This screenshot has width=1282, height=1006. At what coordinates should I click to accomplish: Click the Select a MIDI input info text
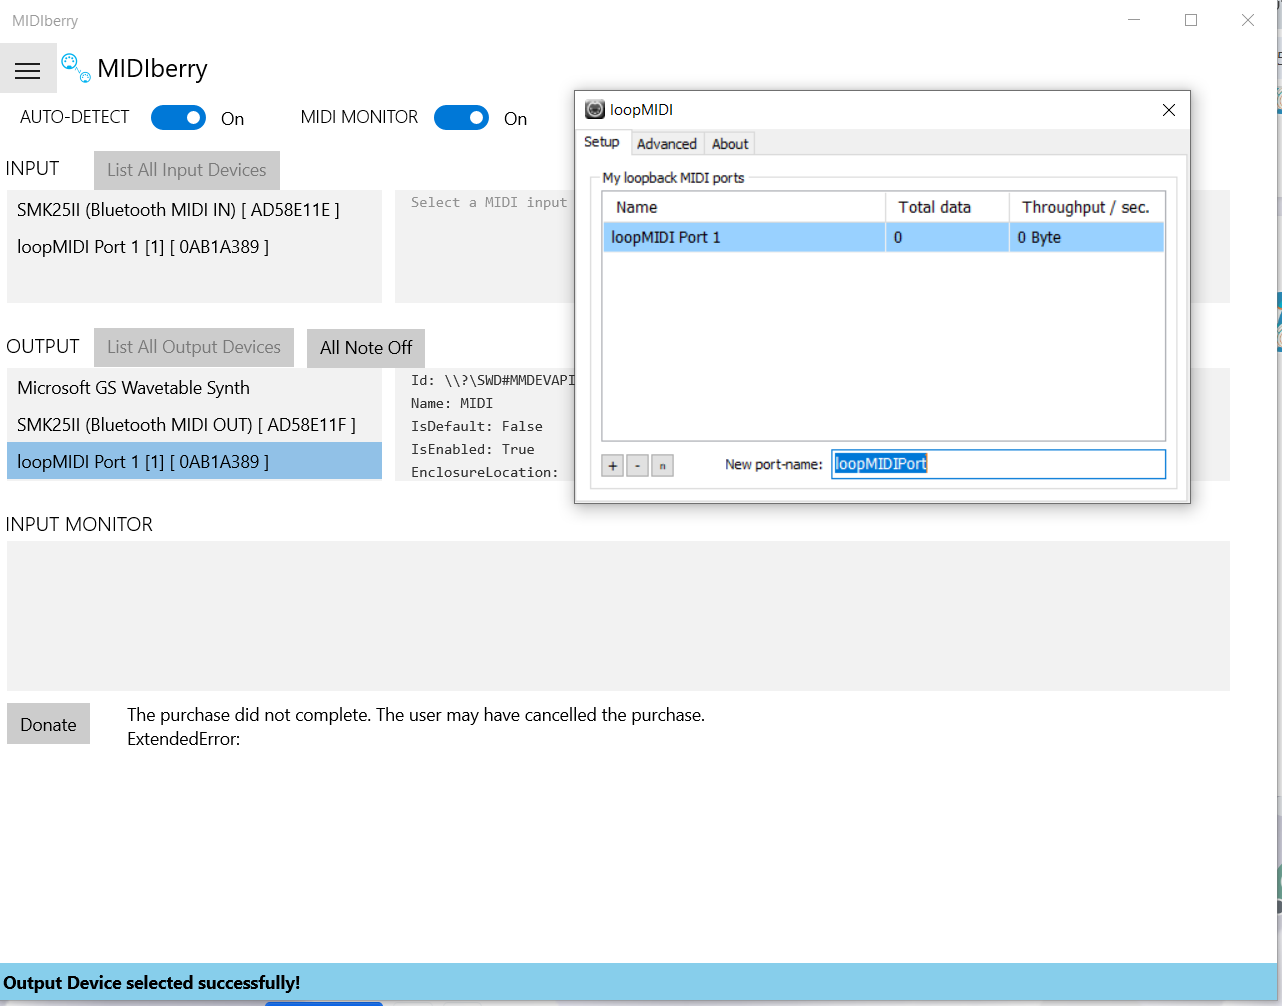pos(489,202)
